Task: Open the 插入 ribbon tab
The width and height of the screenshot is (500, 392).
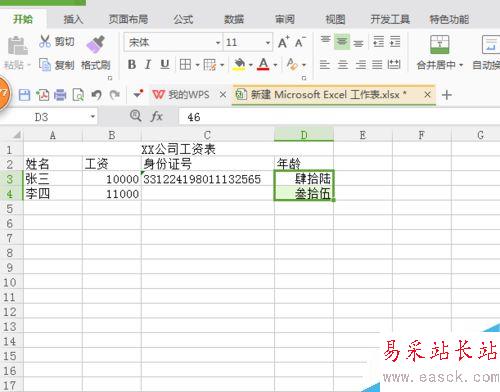Action: (x=73, y=19)
